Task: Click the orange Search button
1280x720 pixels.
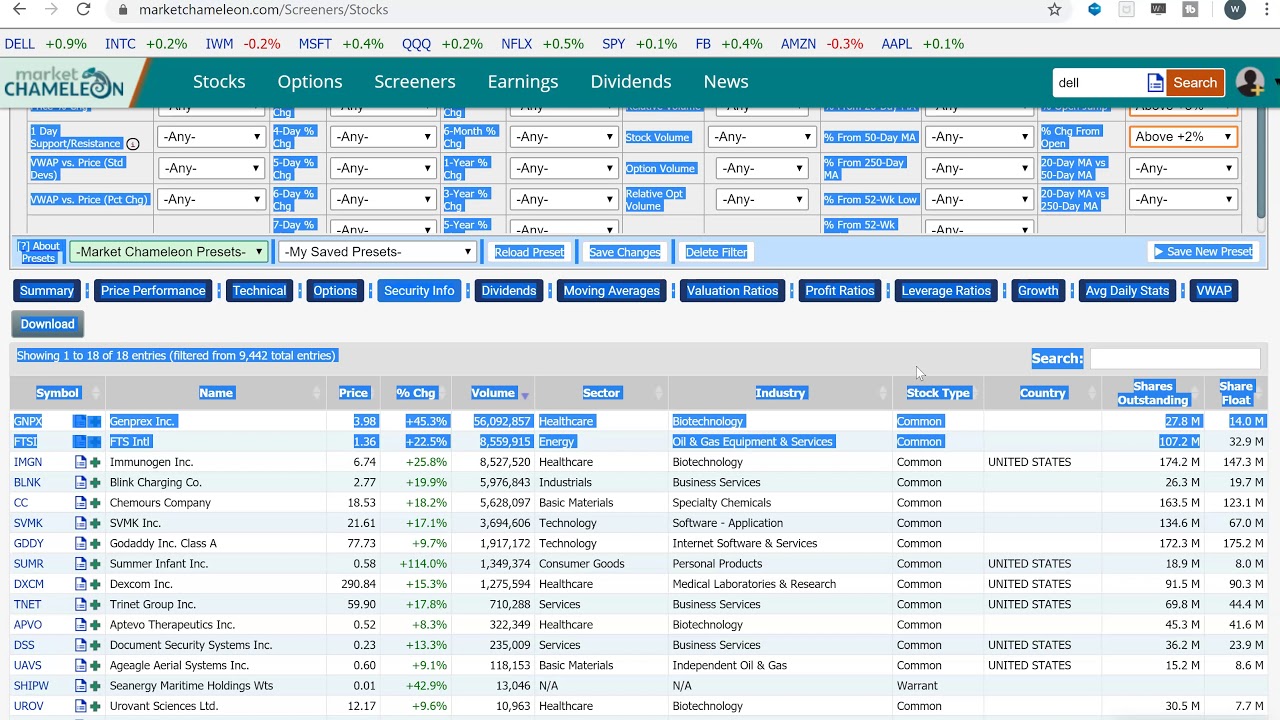Action: click(1195, 83)
